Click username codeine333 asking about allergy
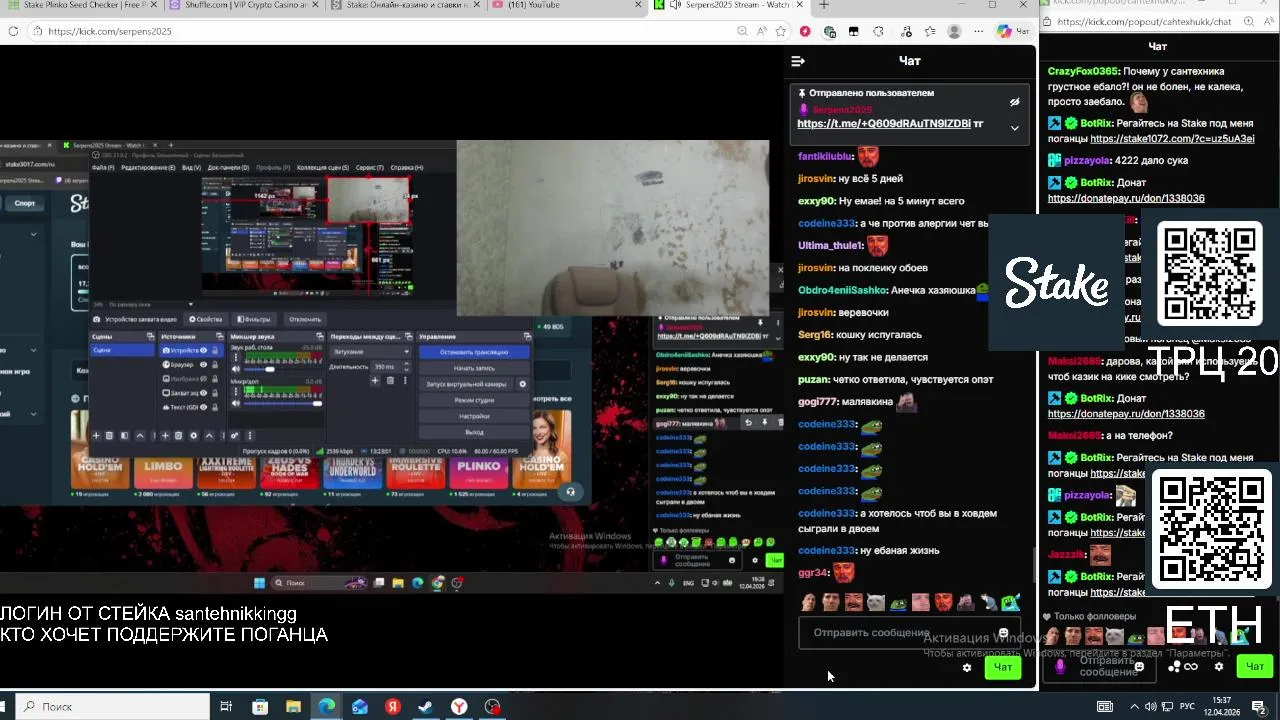The height and width of the screenshot is (720, 1280). (826, 223)
